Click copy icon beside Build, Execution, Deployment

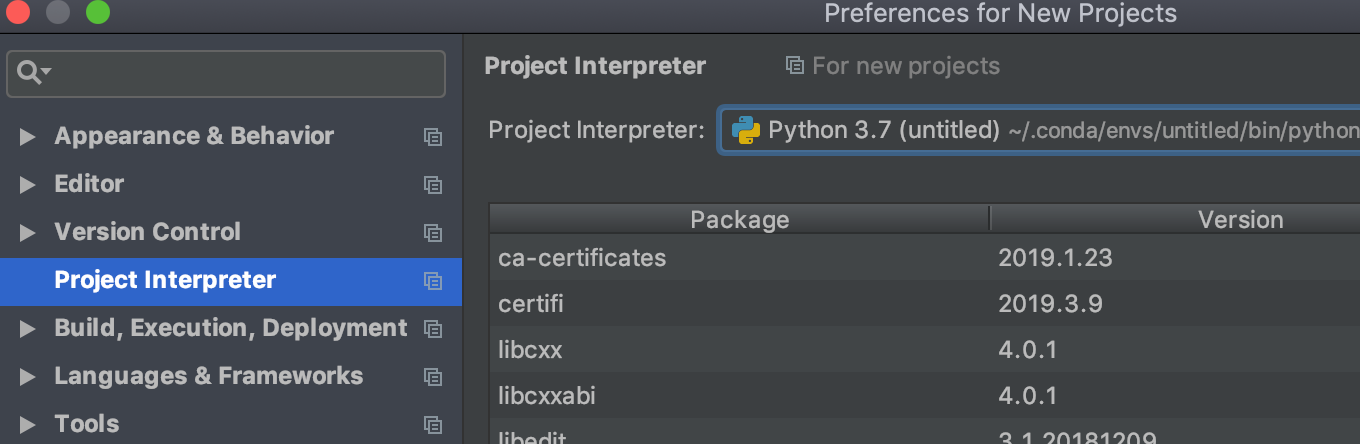[x=433, y=329]
